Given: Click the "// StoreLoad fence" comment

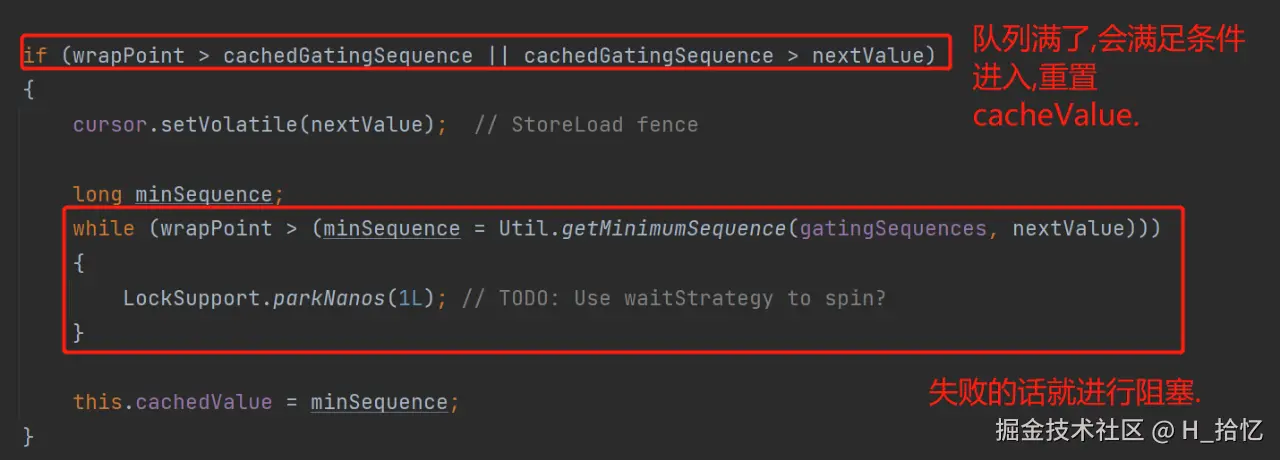Looking at the screenshot, I should click(x=586, y=125).
